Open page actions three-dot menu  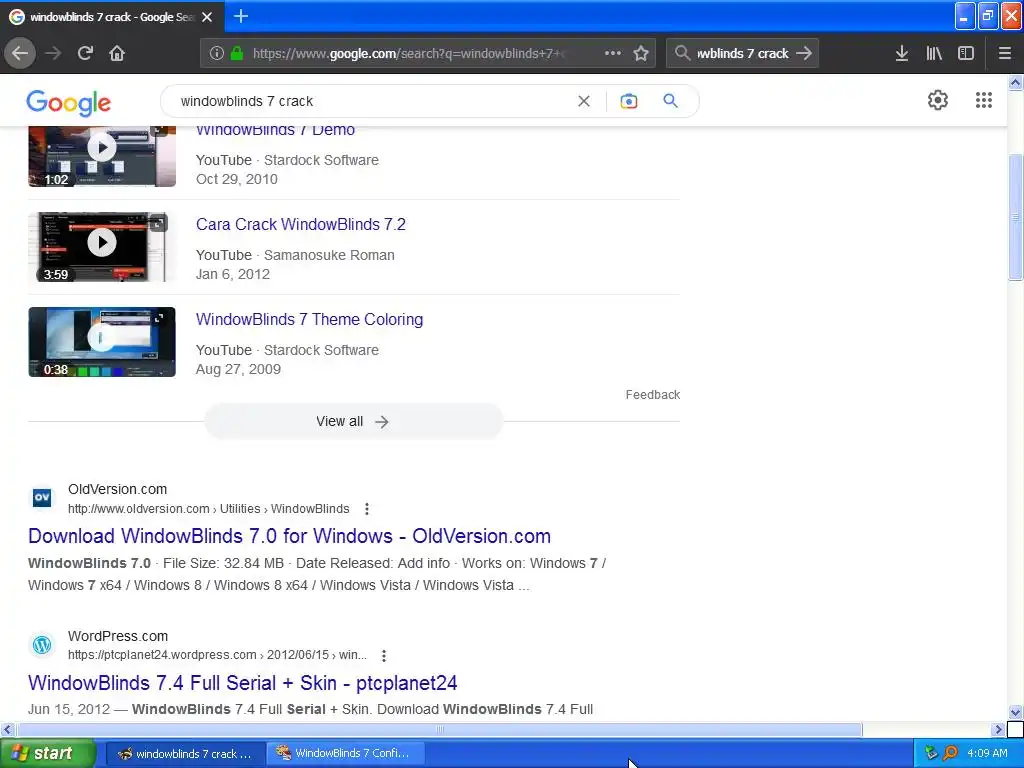click(613, 53)
